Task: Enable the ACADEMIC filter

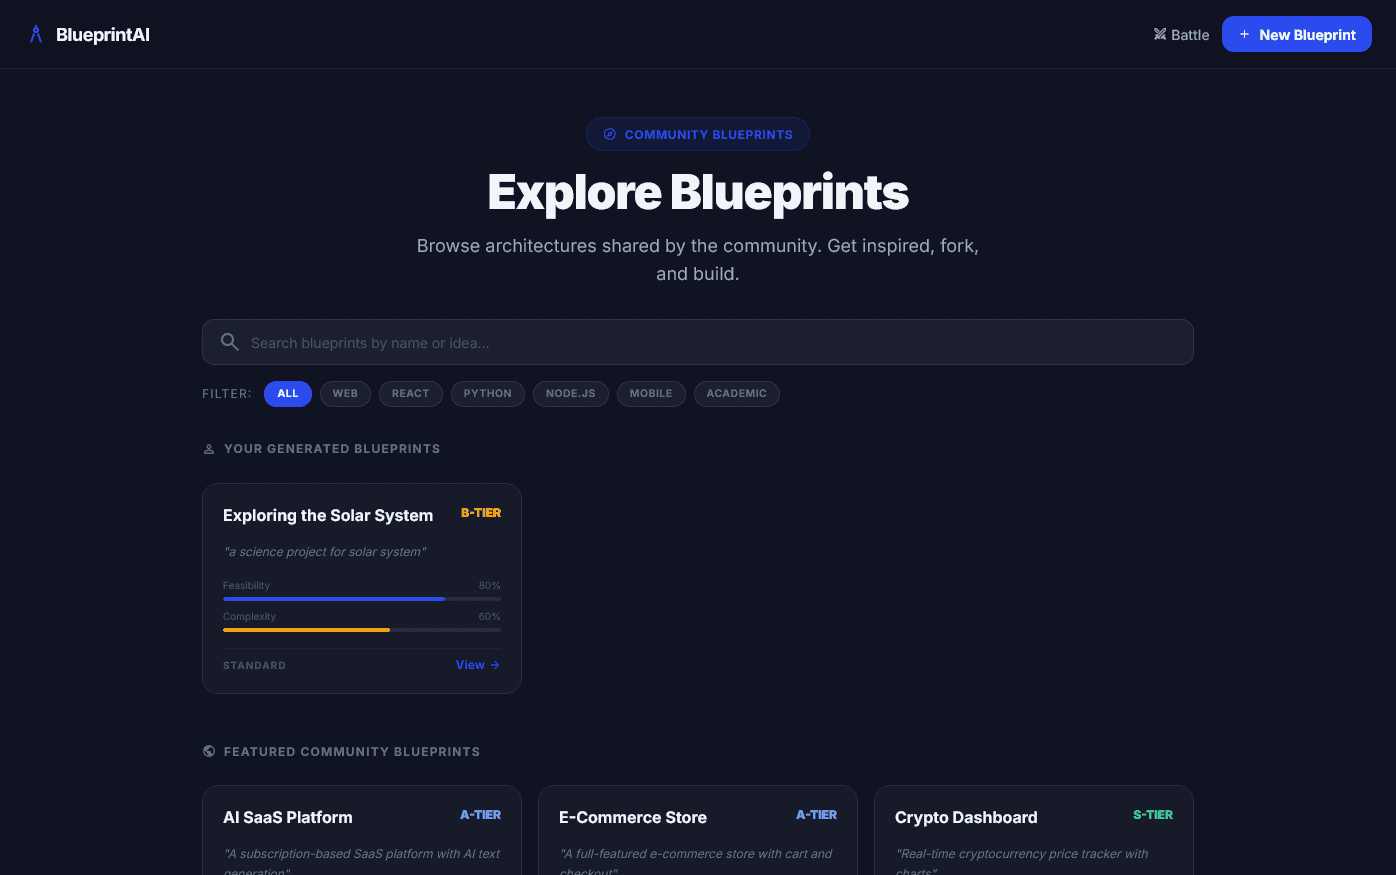Action: tap(737, 393)
